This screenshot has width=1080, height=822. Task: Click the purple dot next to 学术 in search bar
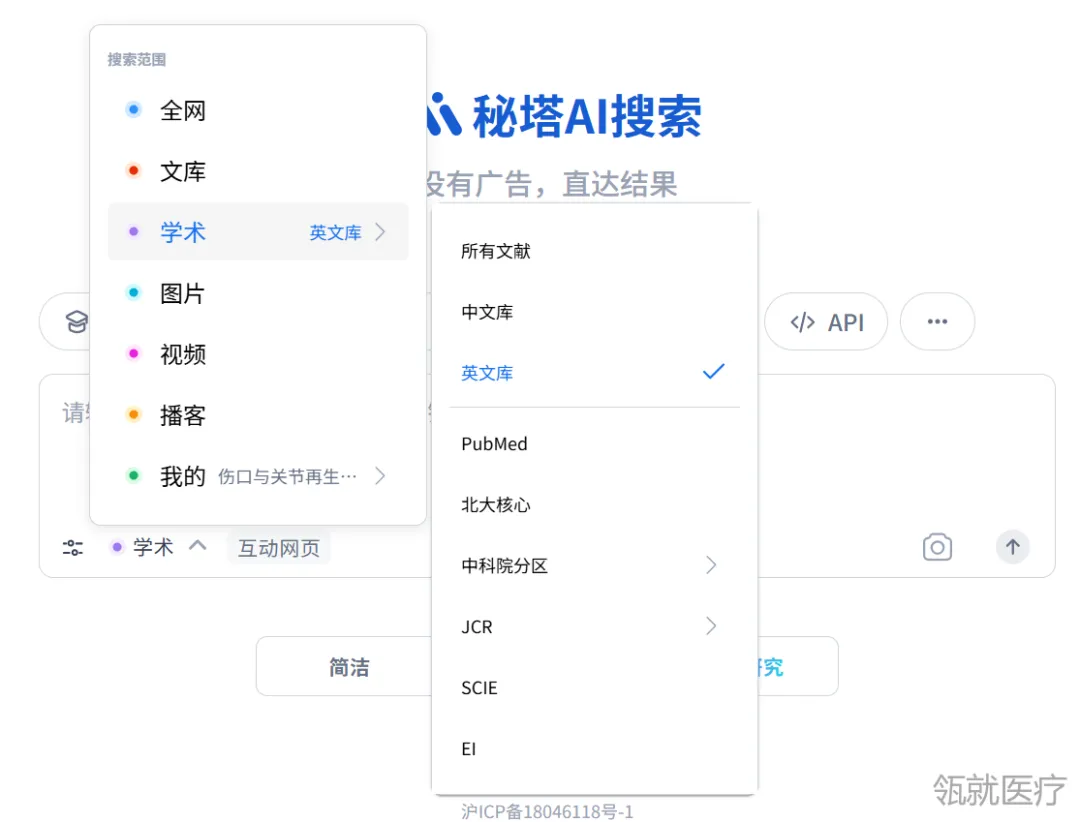pyautogui.click(x=117, y=547)
